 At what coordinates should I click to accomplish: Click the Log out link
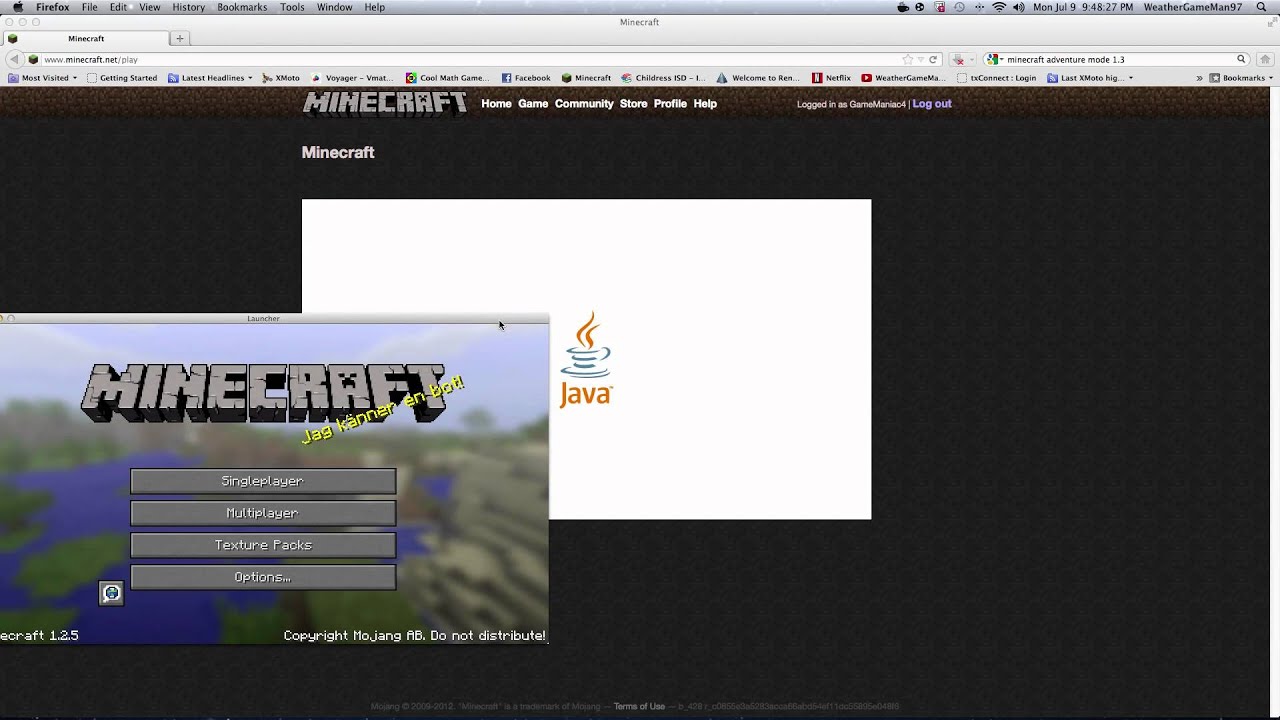932,104
